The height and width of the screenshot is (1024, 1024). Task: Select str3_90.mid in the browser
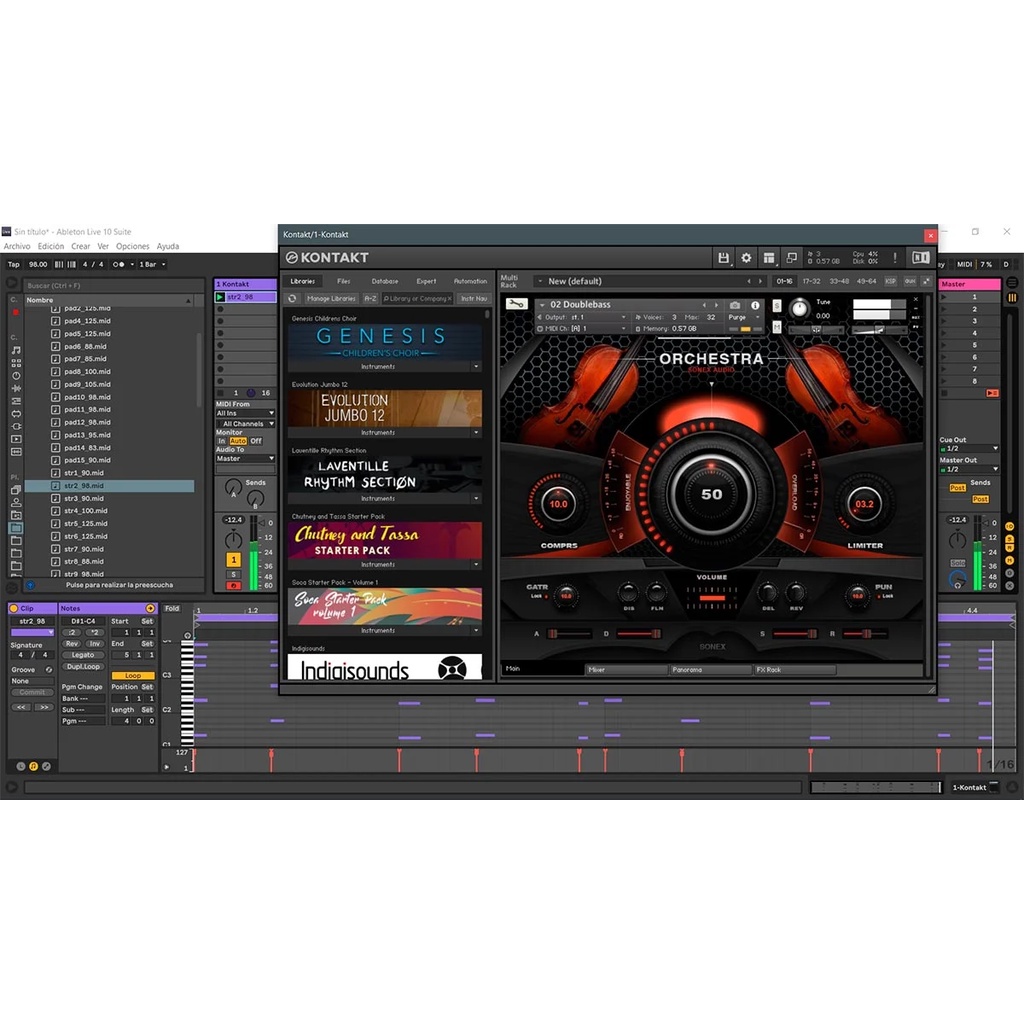click(84, 498)
